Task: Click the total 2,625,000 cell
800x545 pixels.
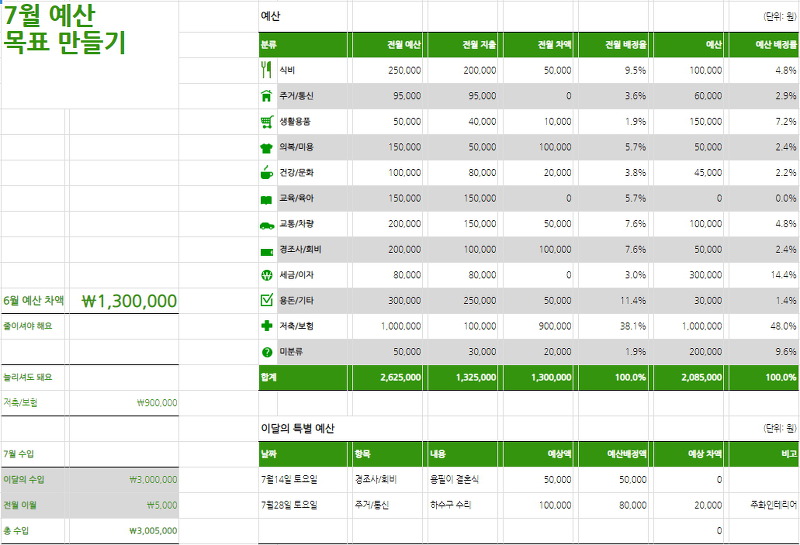Action: 387,378
